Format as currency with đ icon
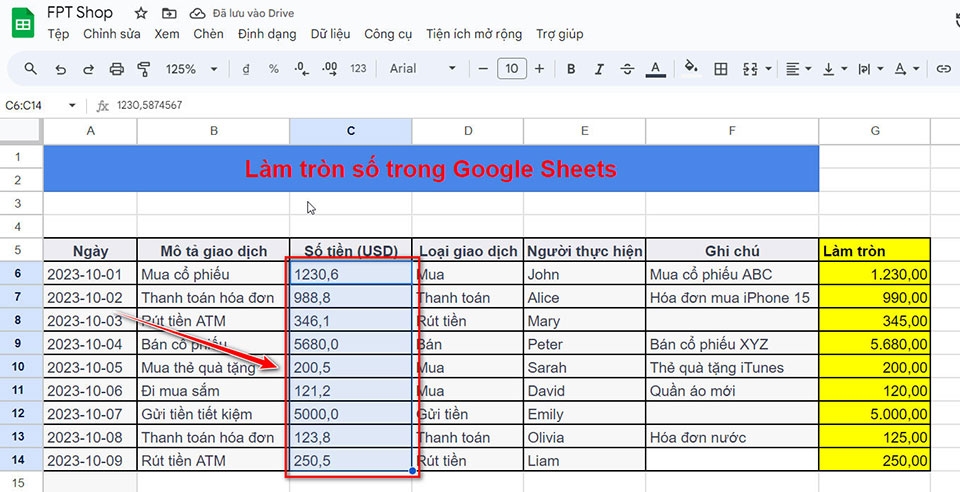This screenshot has width=960, height=492. point(246,69)
